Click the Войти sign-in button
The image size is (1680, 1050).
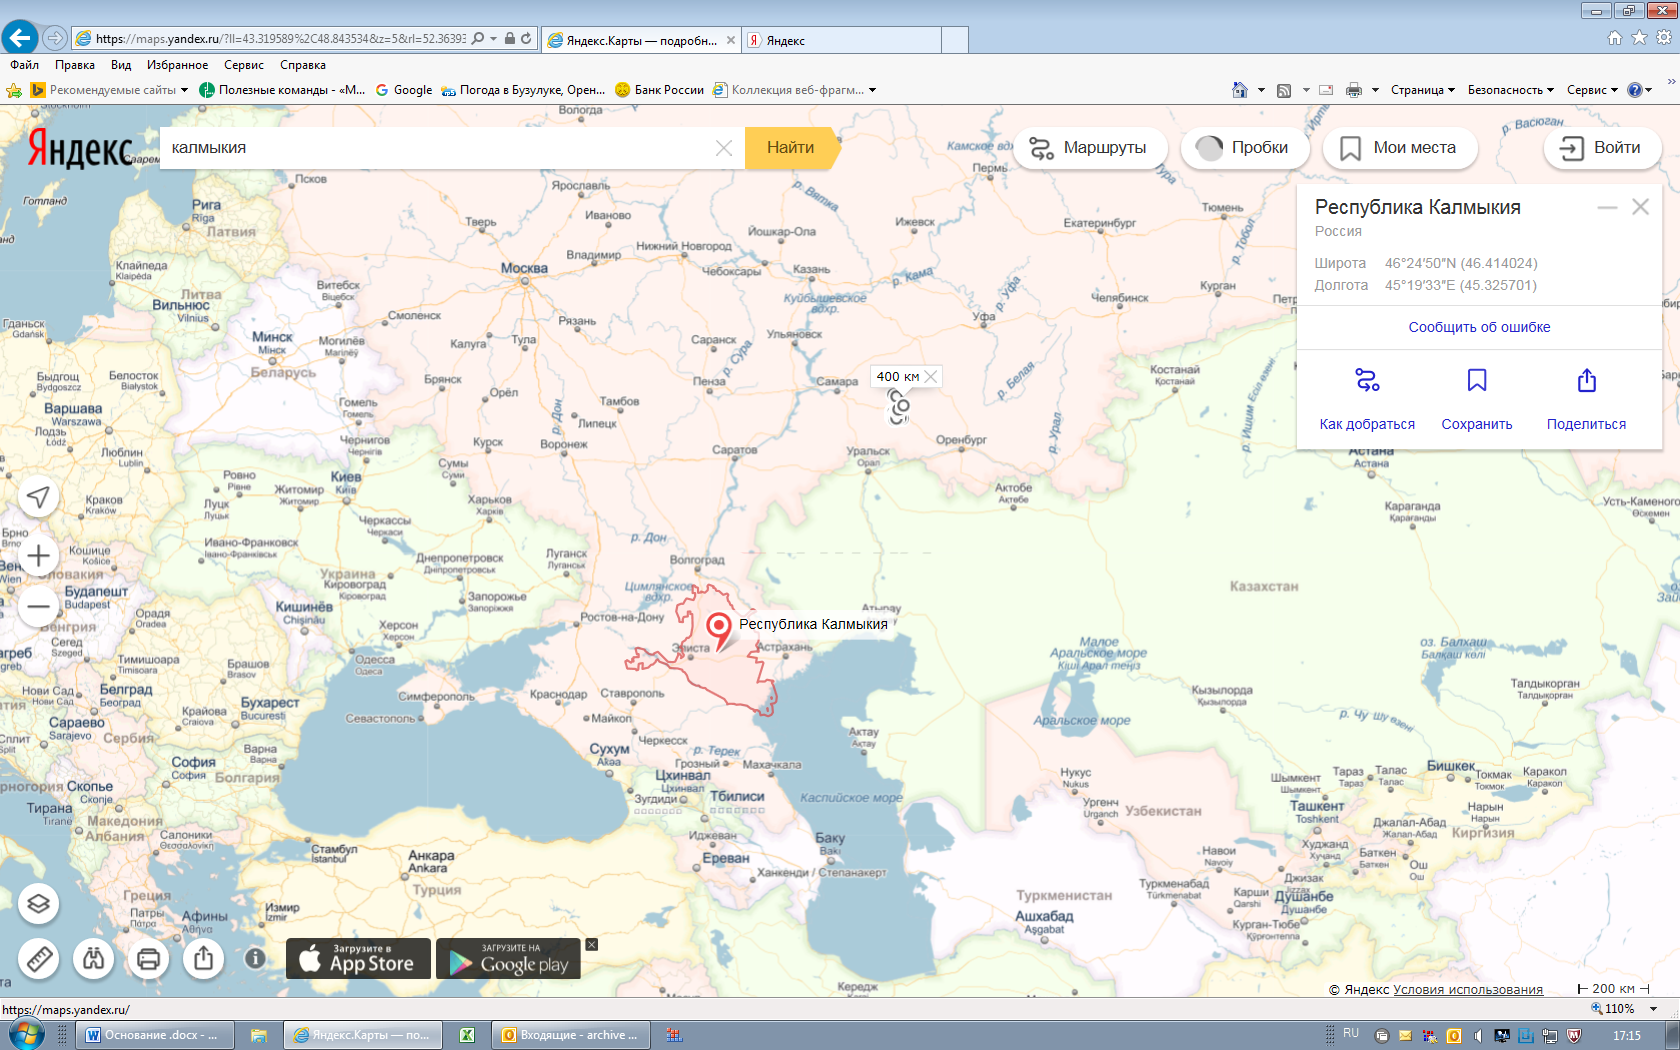tap(1602, 148)
